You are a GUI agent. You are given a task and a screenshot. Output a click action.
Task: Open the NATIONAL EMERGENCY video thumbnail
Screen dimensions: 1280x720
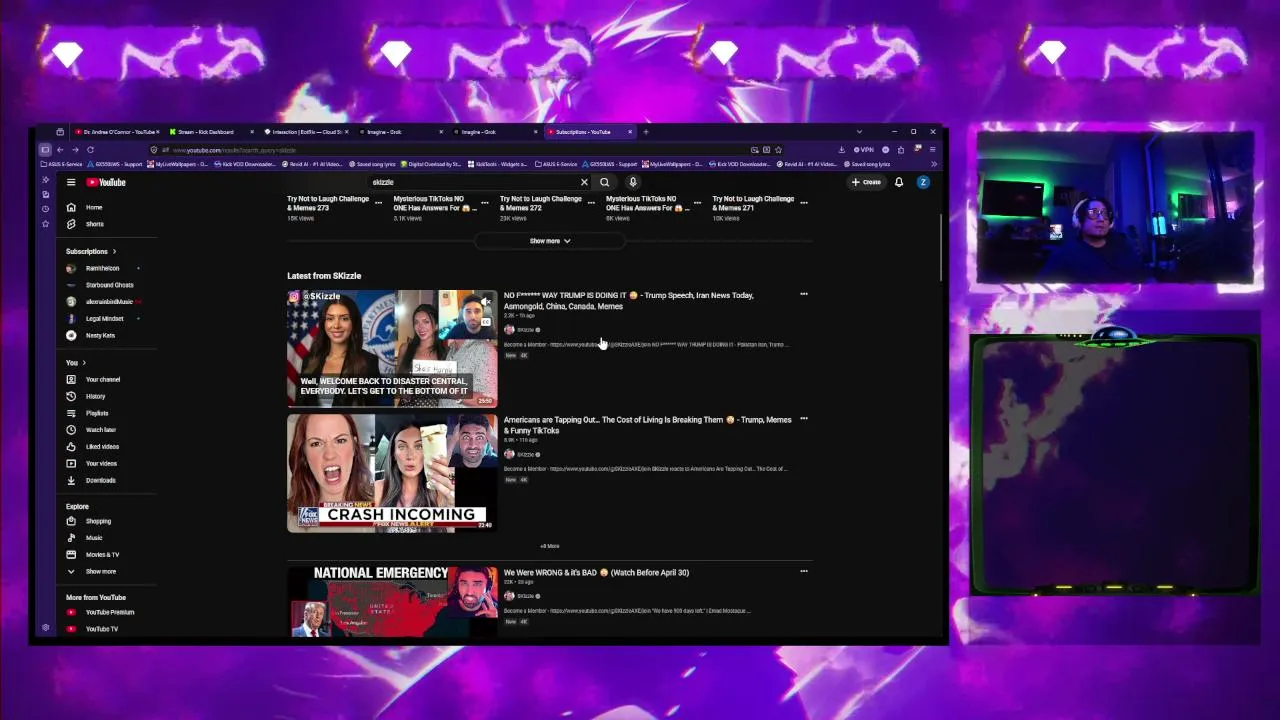point(392,602)
